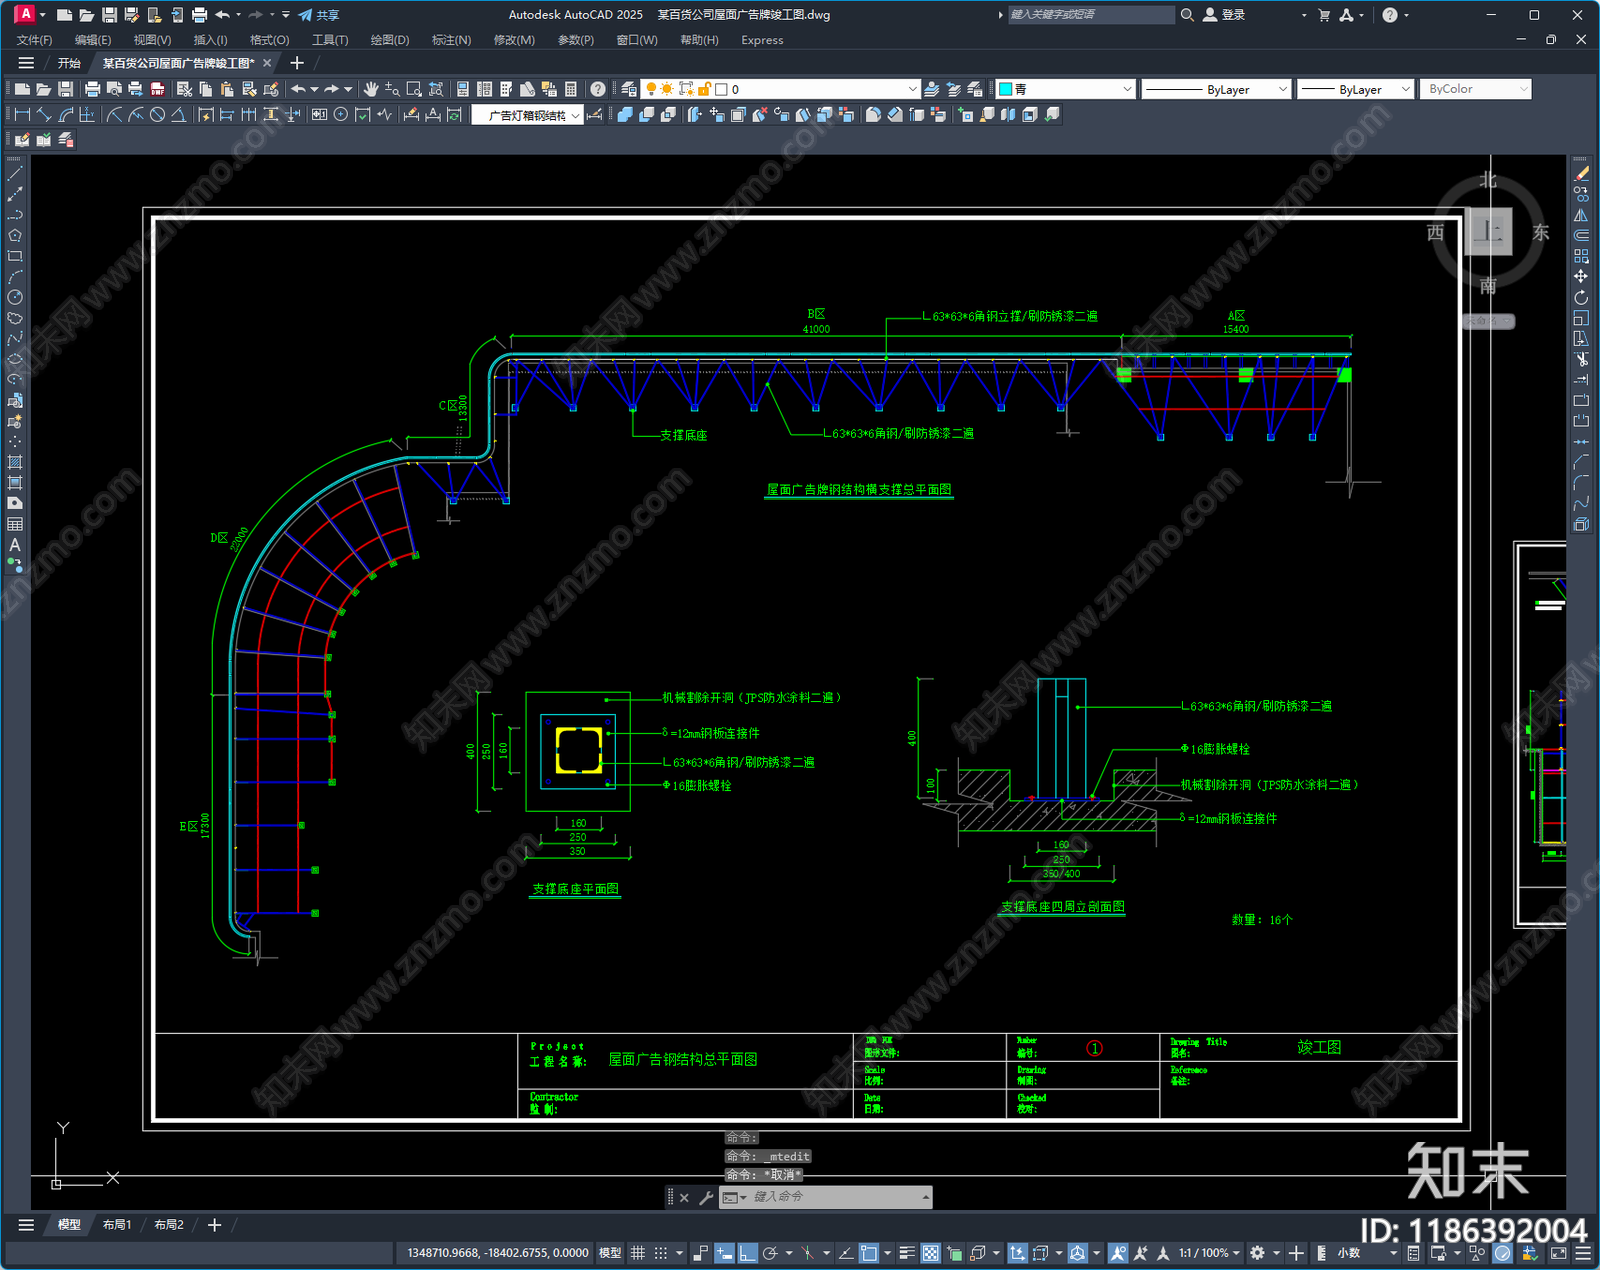Switch to the 布局1 layout tab

tap(117, 1225)
